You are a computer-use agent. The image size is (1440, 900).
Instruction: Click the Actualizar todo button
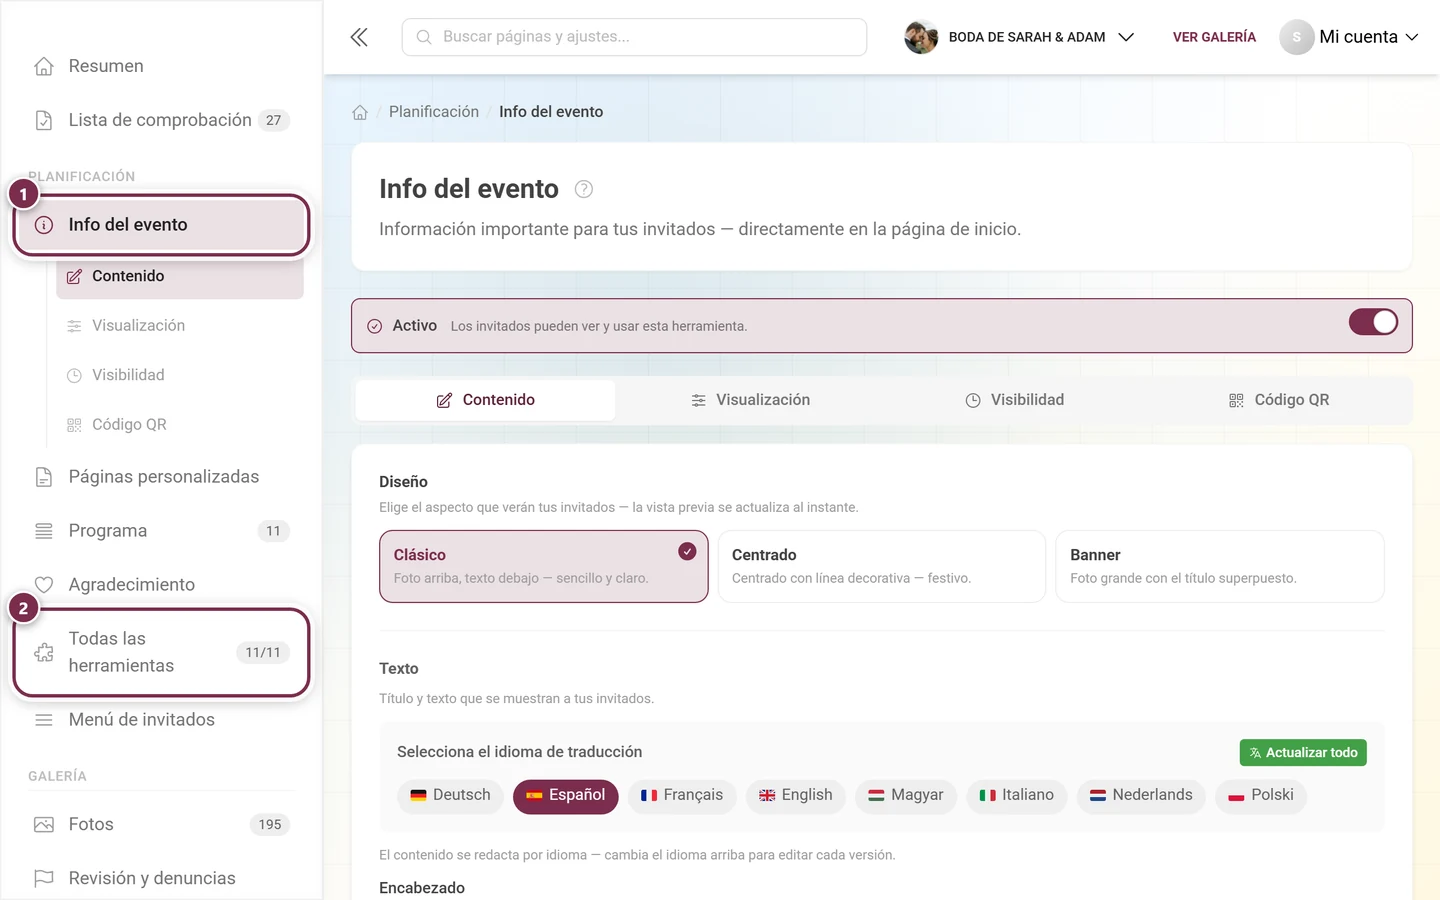(x=1303, y=753)
